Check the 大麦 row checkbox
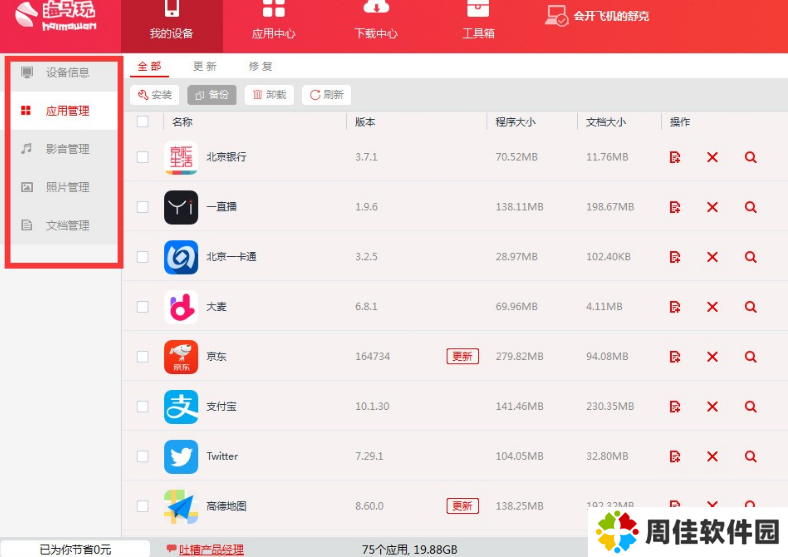Screen dimensions: 788x557 (143, 307)
